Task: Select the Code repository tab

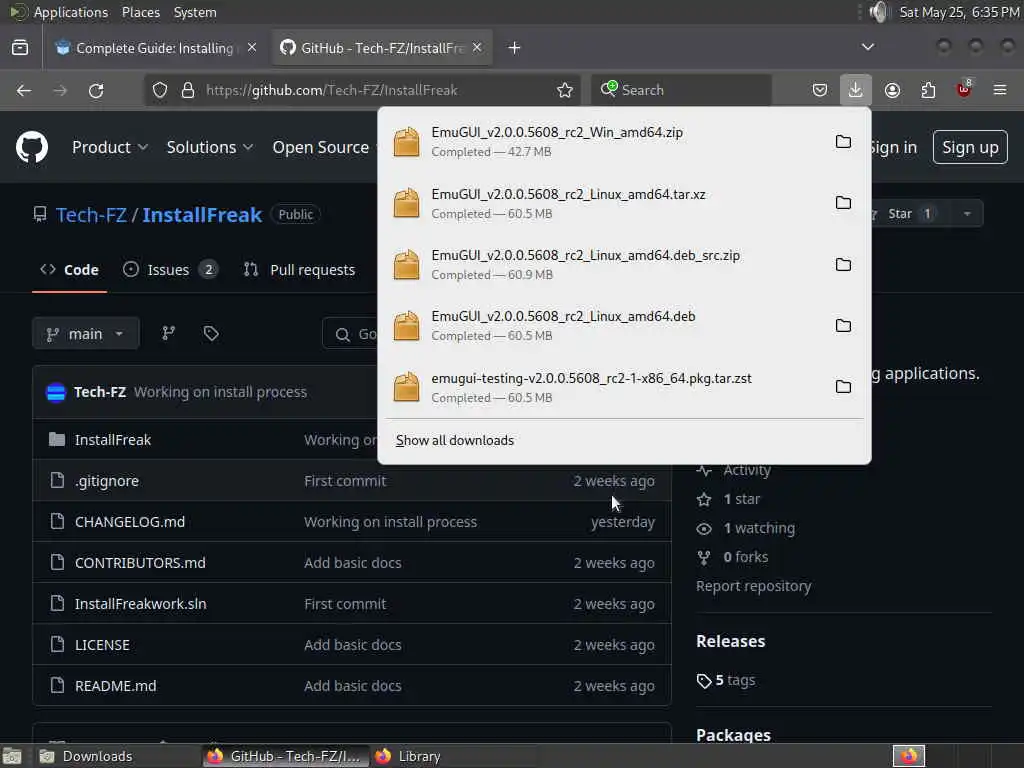Action: tap(69, 270)
